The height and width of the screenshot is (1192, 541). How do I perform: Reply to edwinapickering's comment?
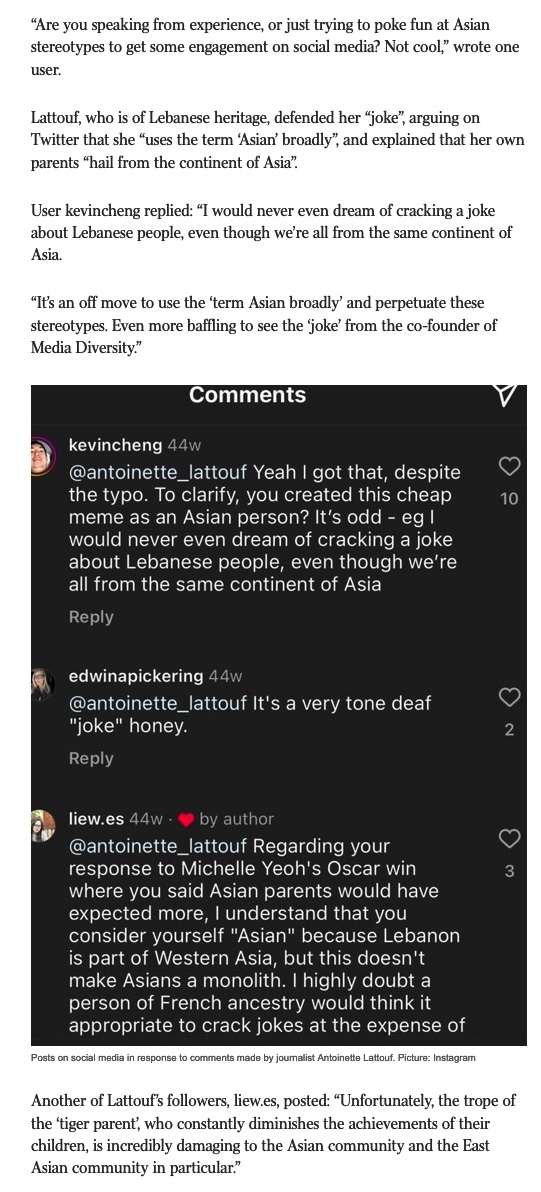coord(90,758)
